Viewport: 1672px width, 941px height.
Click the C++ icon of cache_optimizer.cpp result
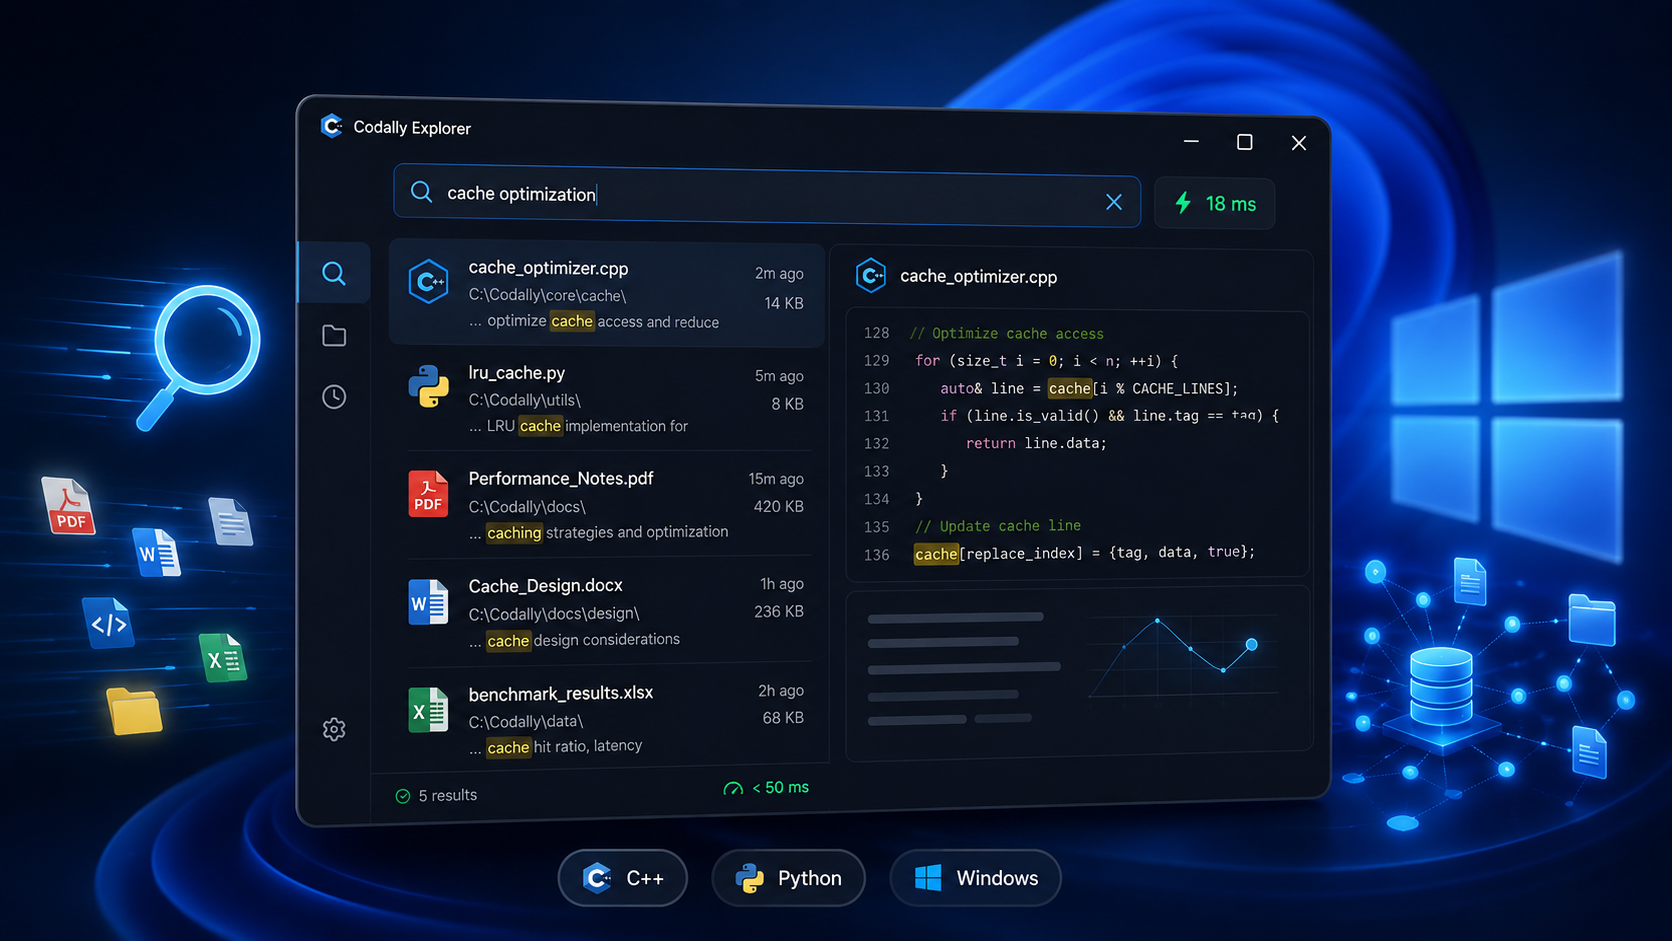pyautogui.click(x=429, y=282)
